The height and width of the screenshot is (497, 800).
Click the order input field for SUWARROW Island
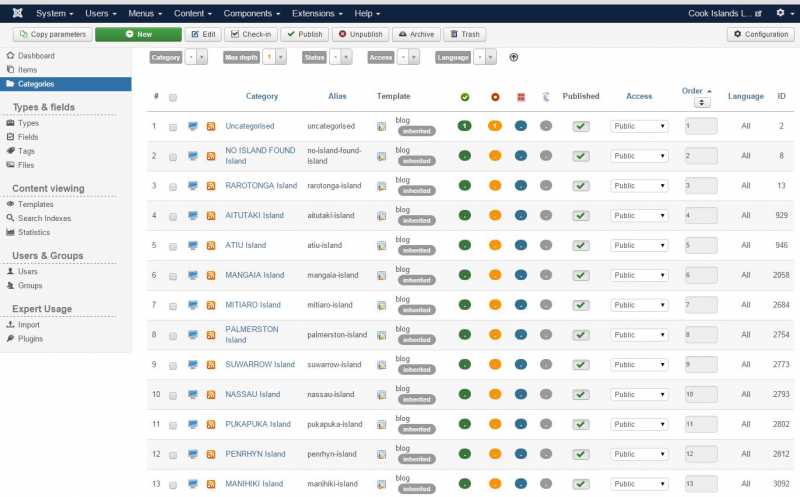point(700,365)
